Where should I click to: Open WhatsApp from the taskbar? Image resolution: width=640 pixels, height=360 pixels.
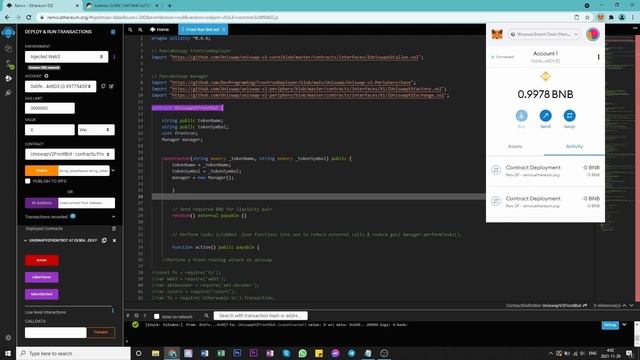pos(302,353)
